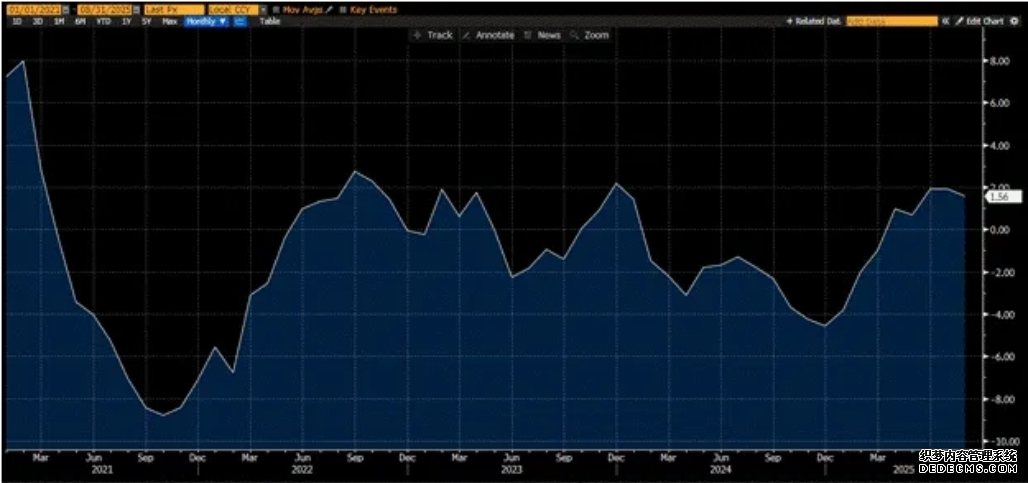Open the Monthly periodicity dropdown
The image size is (1028, 483).
click(x=206, y=22)
